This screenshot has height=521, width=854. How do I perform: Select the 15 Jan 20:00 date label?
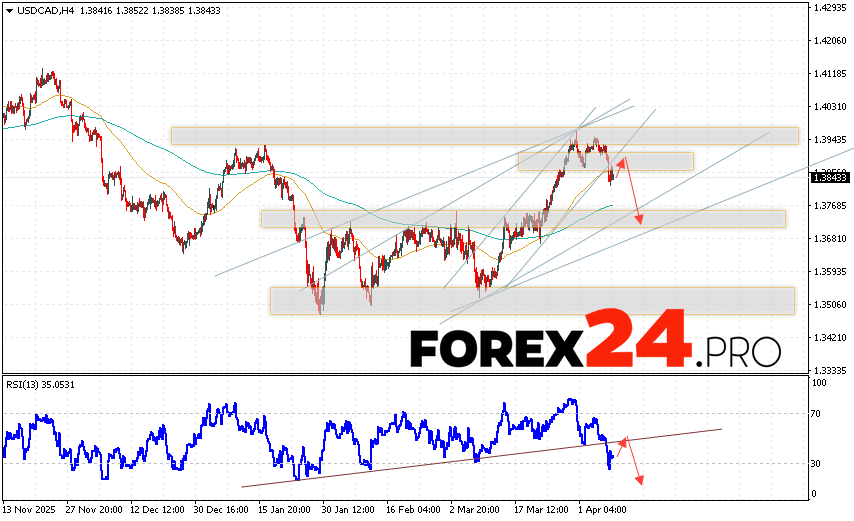coord(285,510)
